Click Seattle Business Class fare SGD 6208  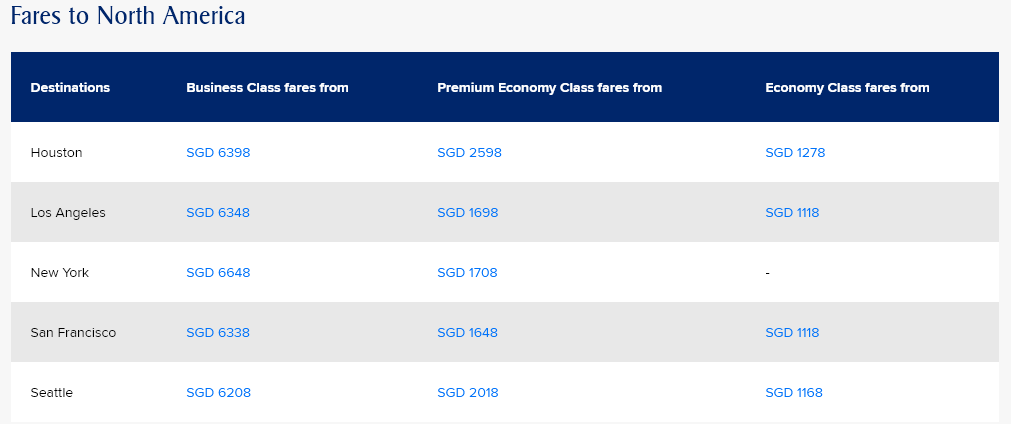pos(218,393)
